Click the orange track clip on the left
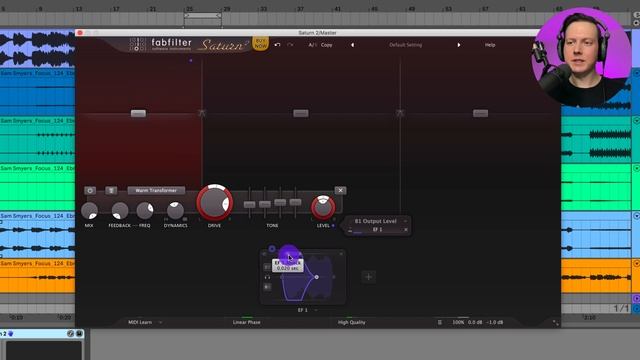 tap(37, 276)
